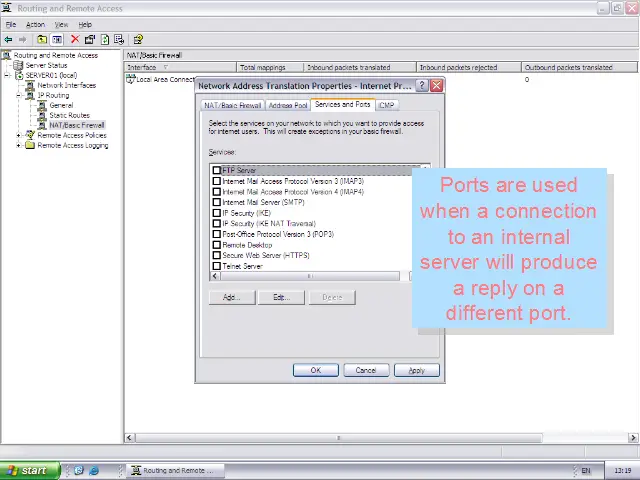
Task: Expand the Remote Access Policies node
Action: pyautogui.click(x=19, y=135)
